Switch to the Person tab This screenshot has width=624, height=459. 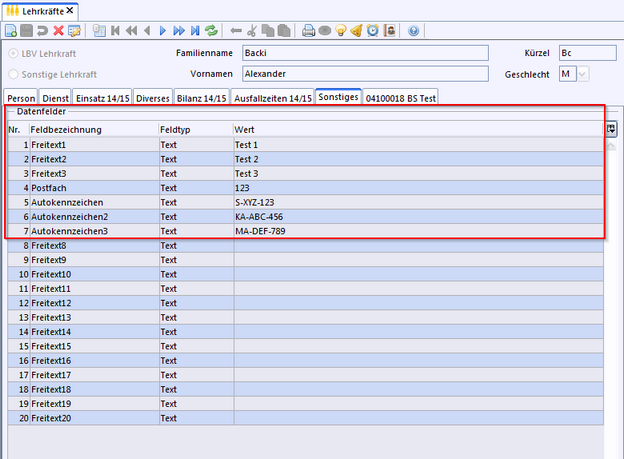[x=21, y=97]
